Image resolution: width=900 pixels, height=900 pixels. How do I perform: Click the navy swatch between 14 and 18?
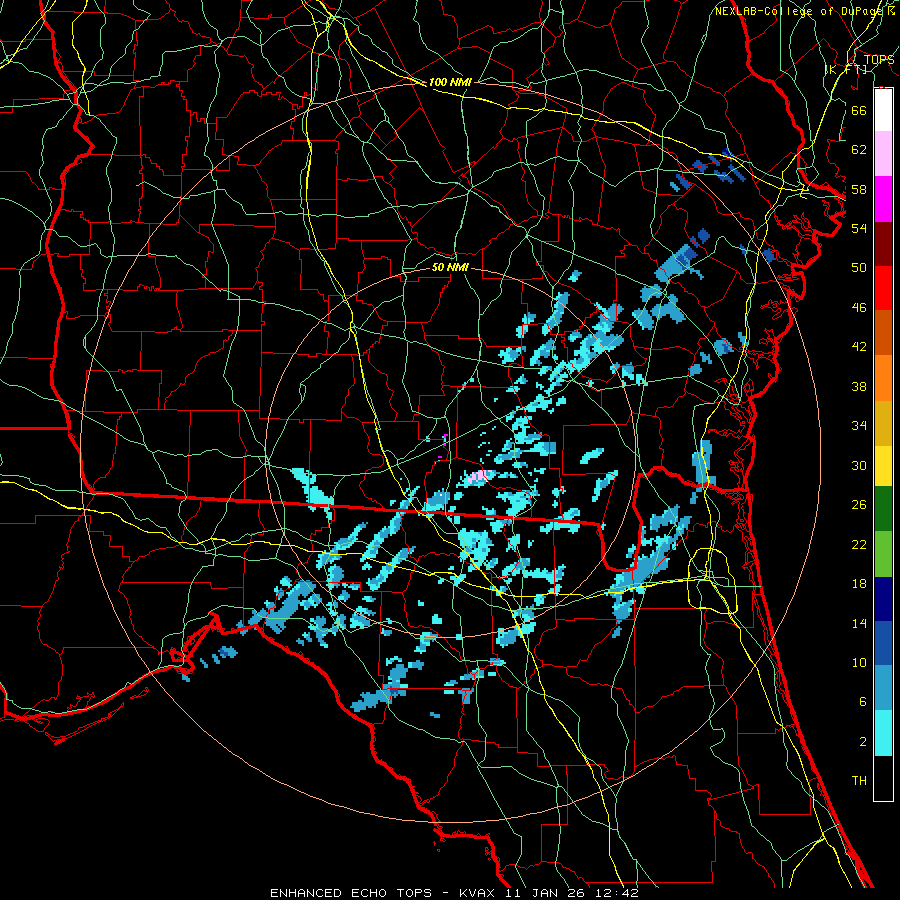pos(883,599)
